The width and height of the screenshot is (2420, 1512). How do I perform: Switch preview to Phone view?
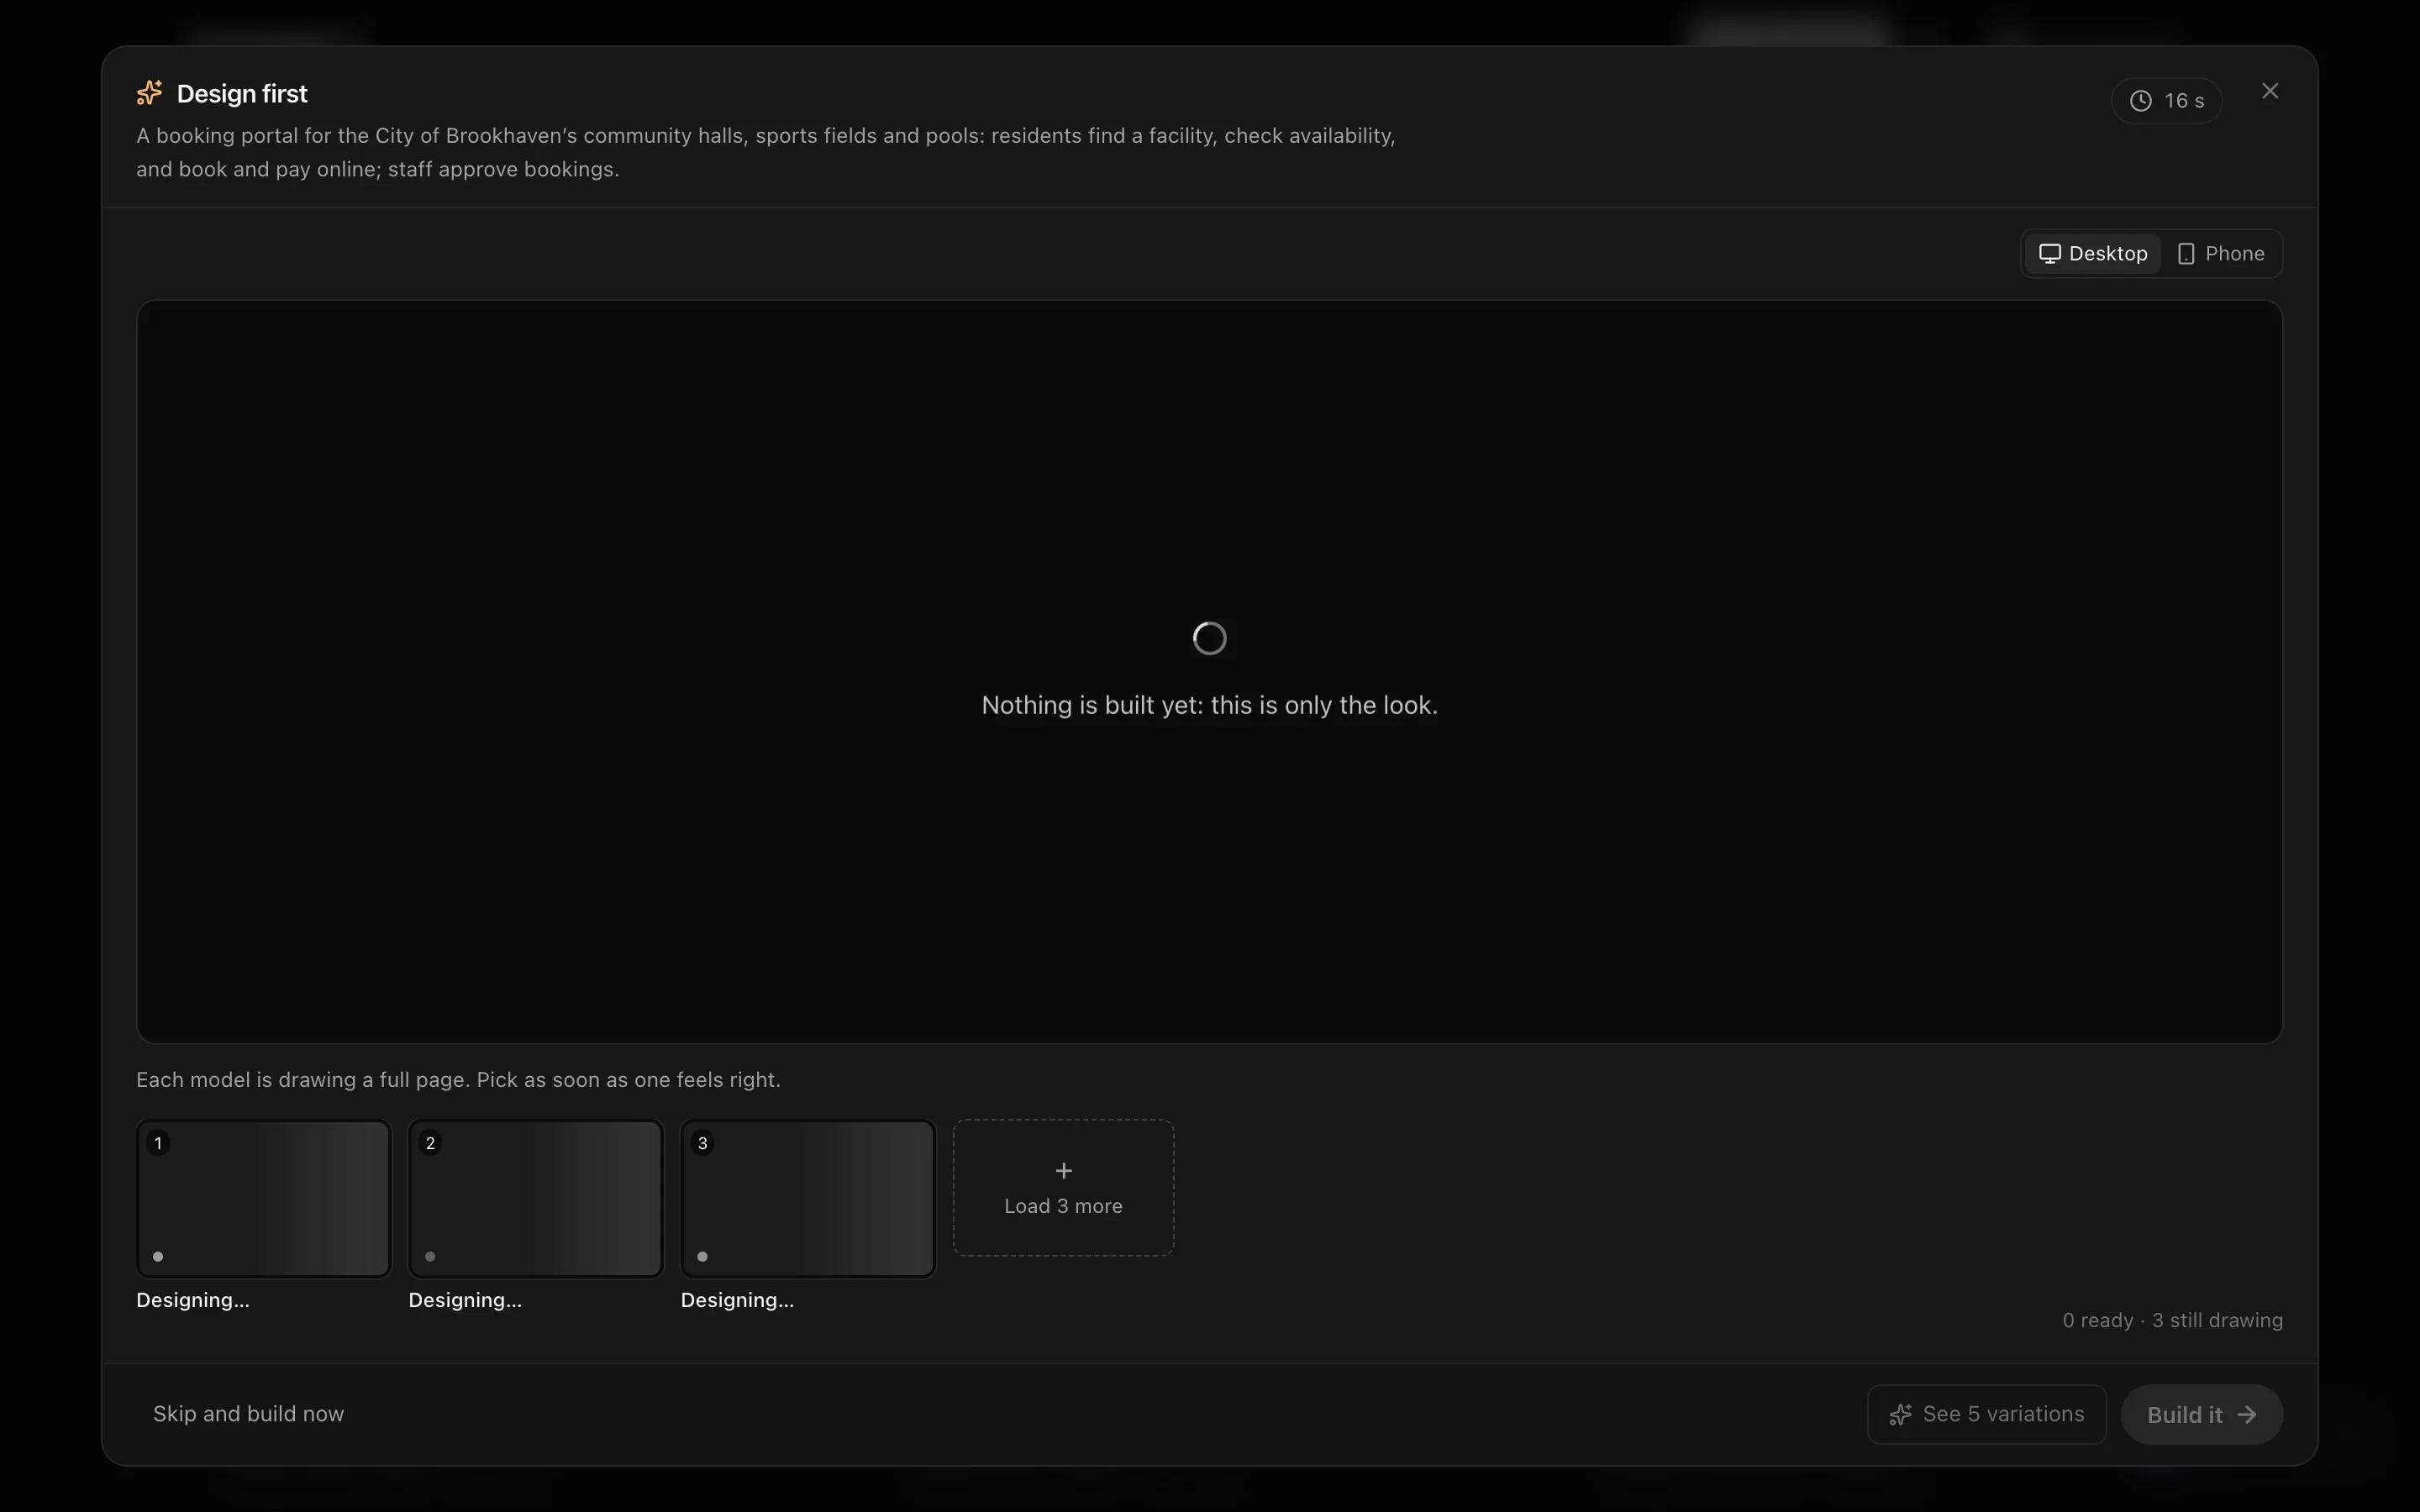coord(2221,254)
